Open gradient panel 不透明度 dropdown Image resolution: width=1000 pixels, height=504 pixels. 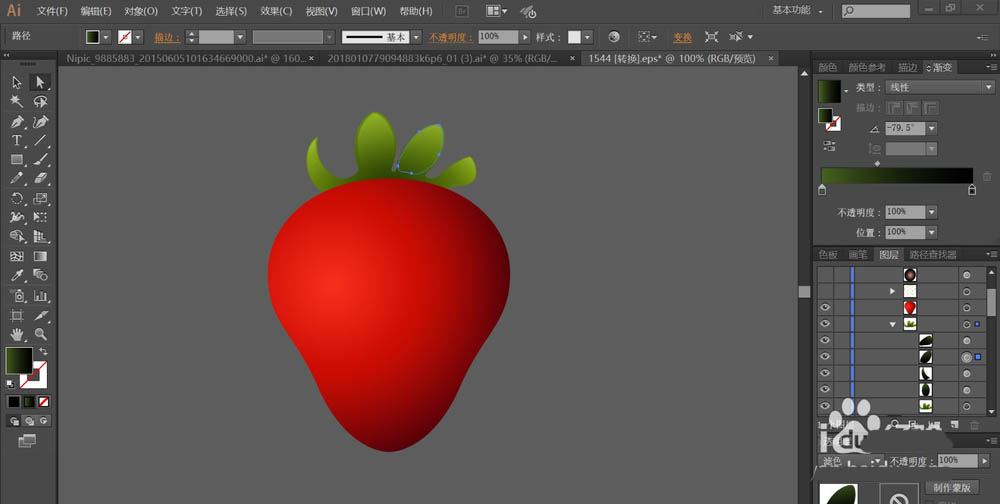[932, 212]
